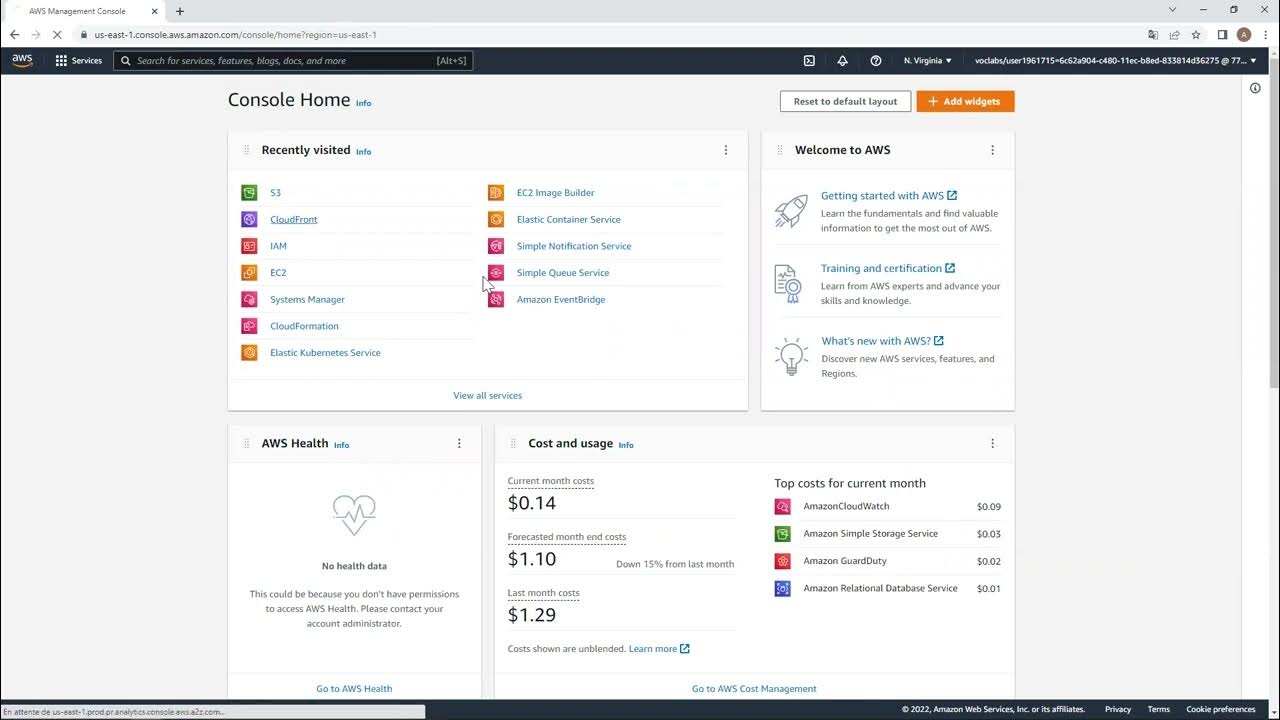Screen dimensions: 1280x720
Task: Open the notifications bell
Action: pyautogui.click(x=842, y=60)
